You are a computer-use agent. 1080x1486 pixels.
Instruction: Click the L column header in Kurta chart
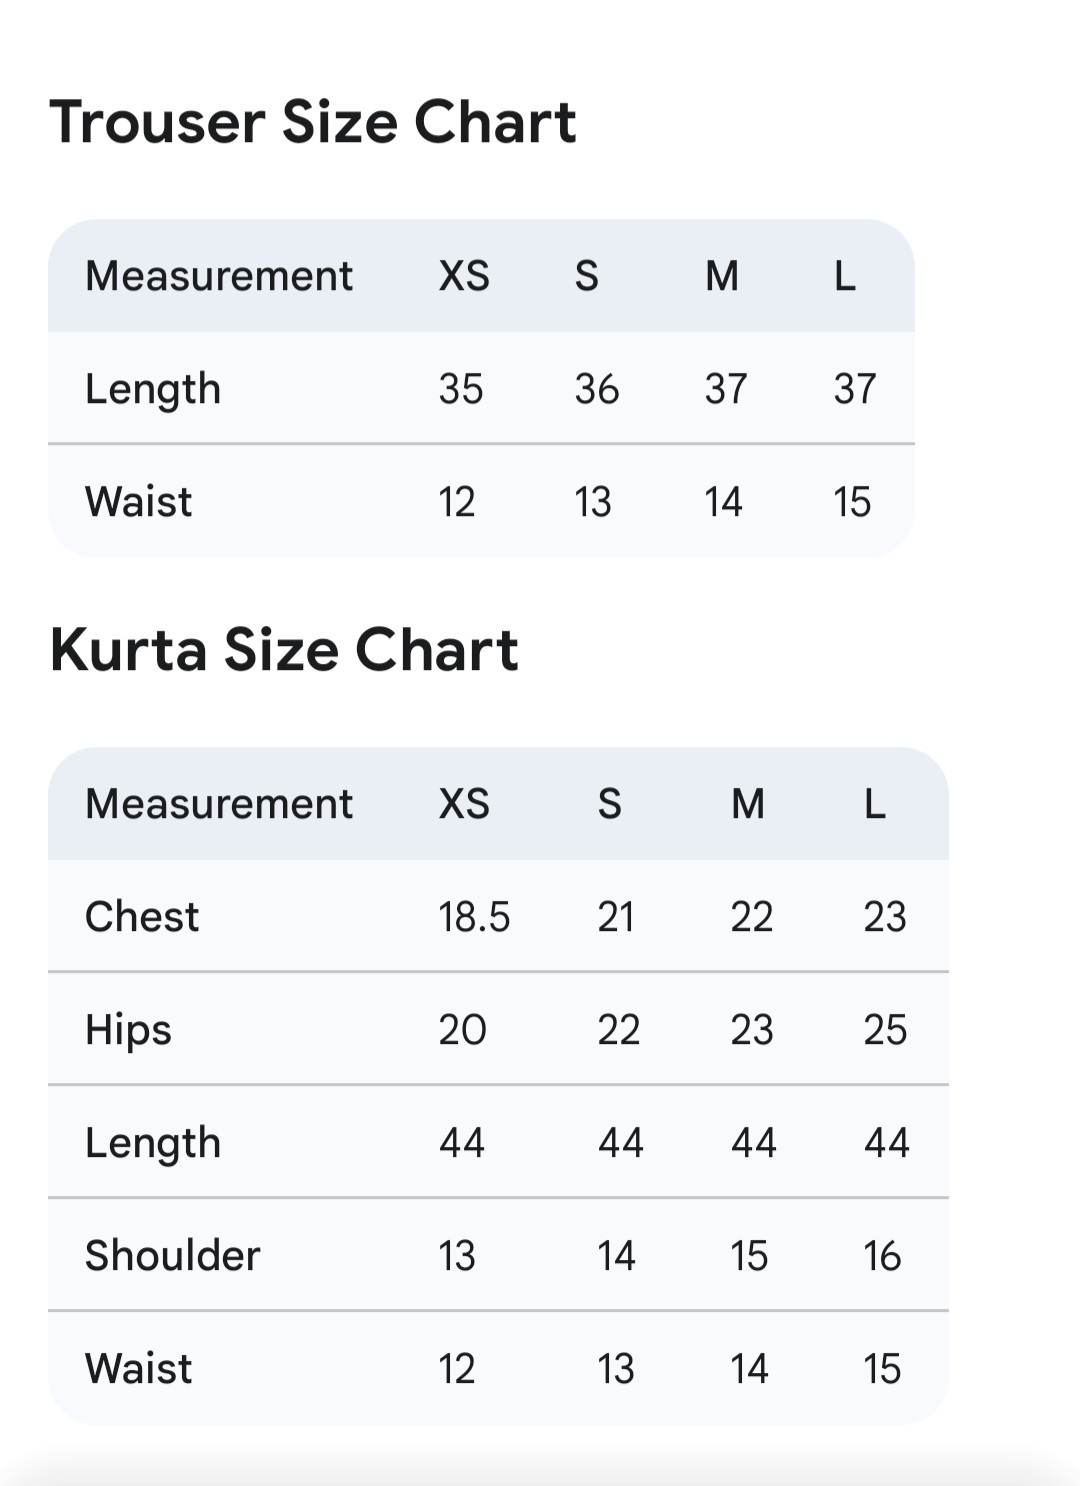(875, 804)
